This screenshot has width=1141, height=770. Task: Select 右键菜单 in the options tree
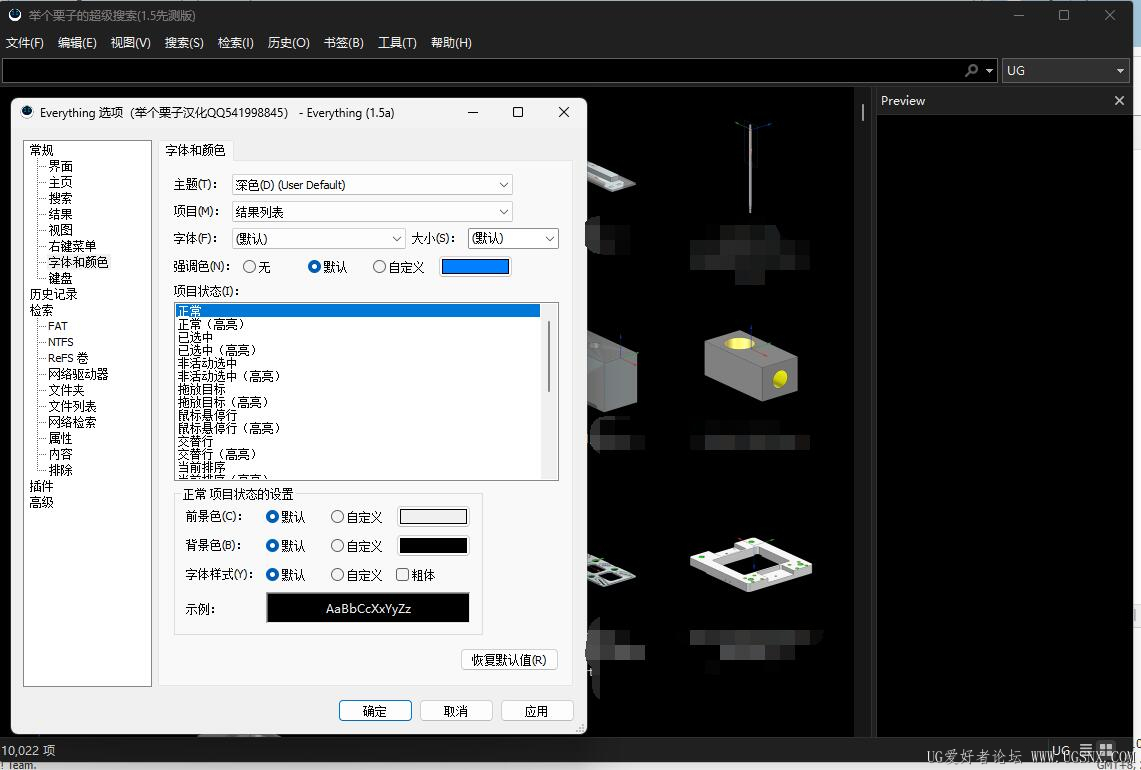pos(72,246)
